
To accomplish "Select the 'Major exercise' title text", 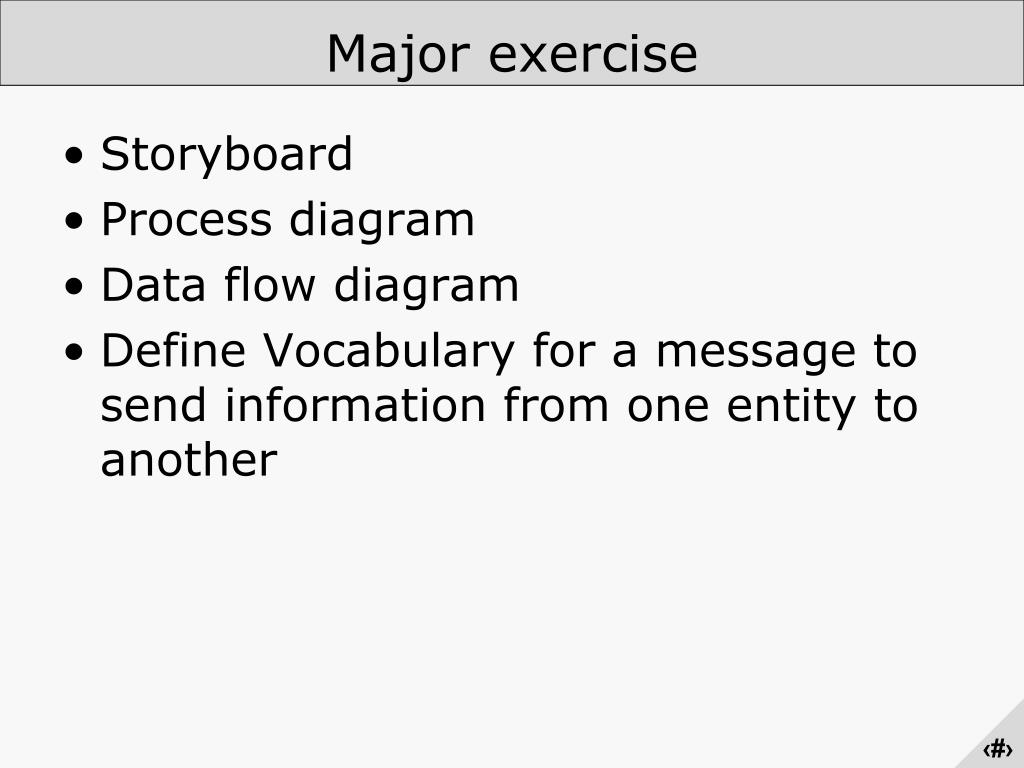I will (512, 54).
